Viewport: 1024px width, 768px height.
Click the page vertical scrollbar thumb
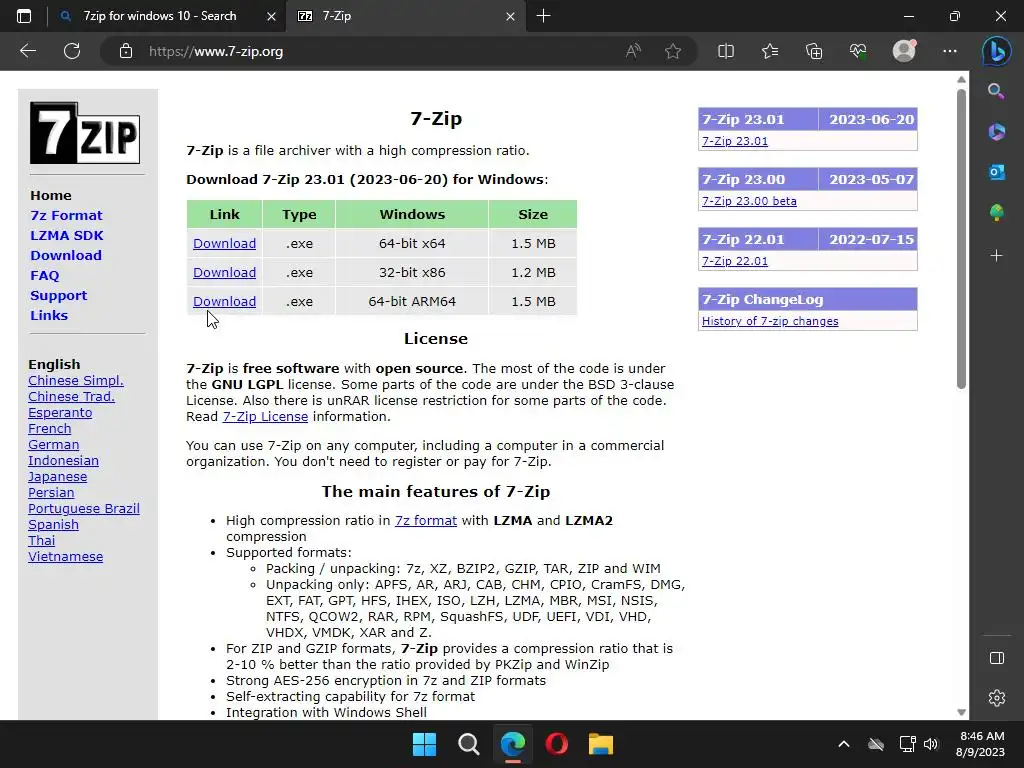(x=961, y=238)
